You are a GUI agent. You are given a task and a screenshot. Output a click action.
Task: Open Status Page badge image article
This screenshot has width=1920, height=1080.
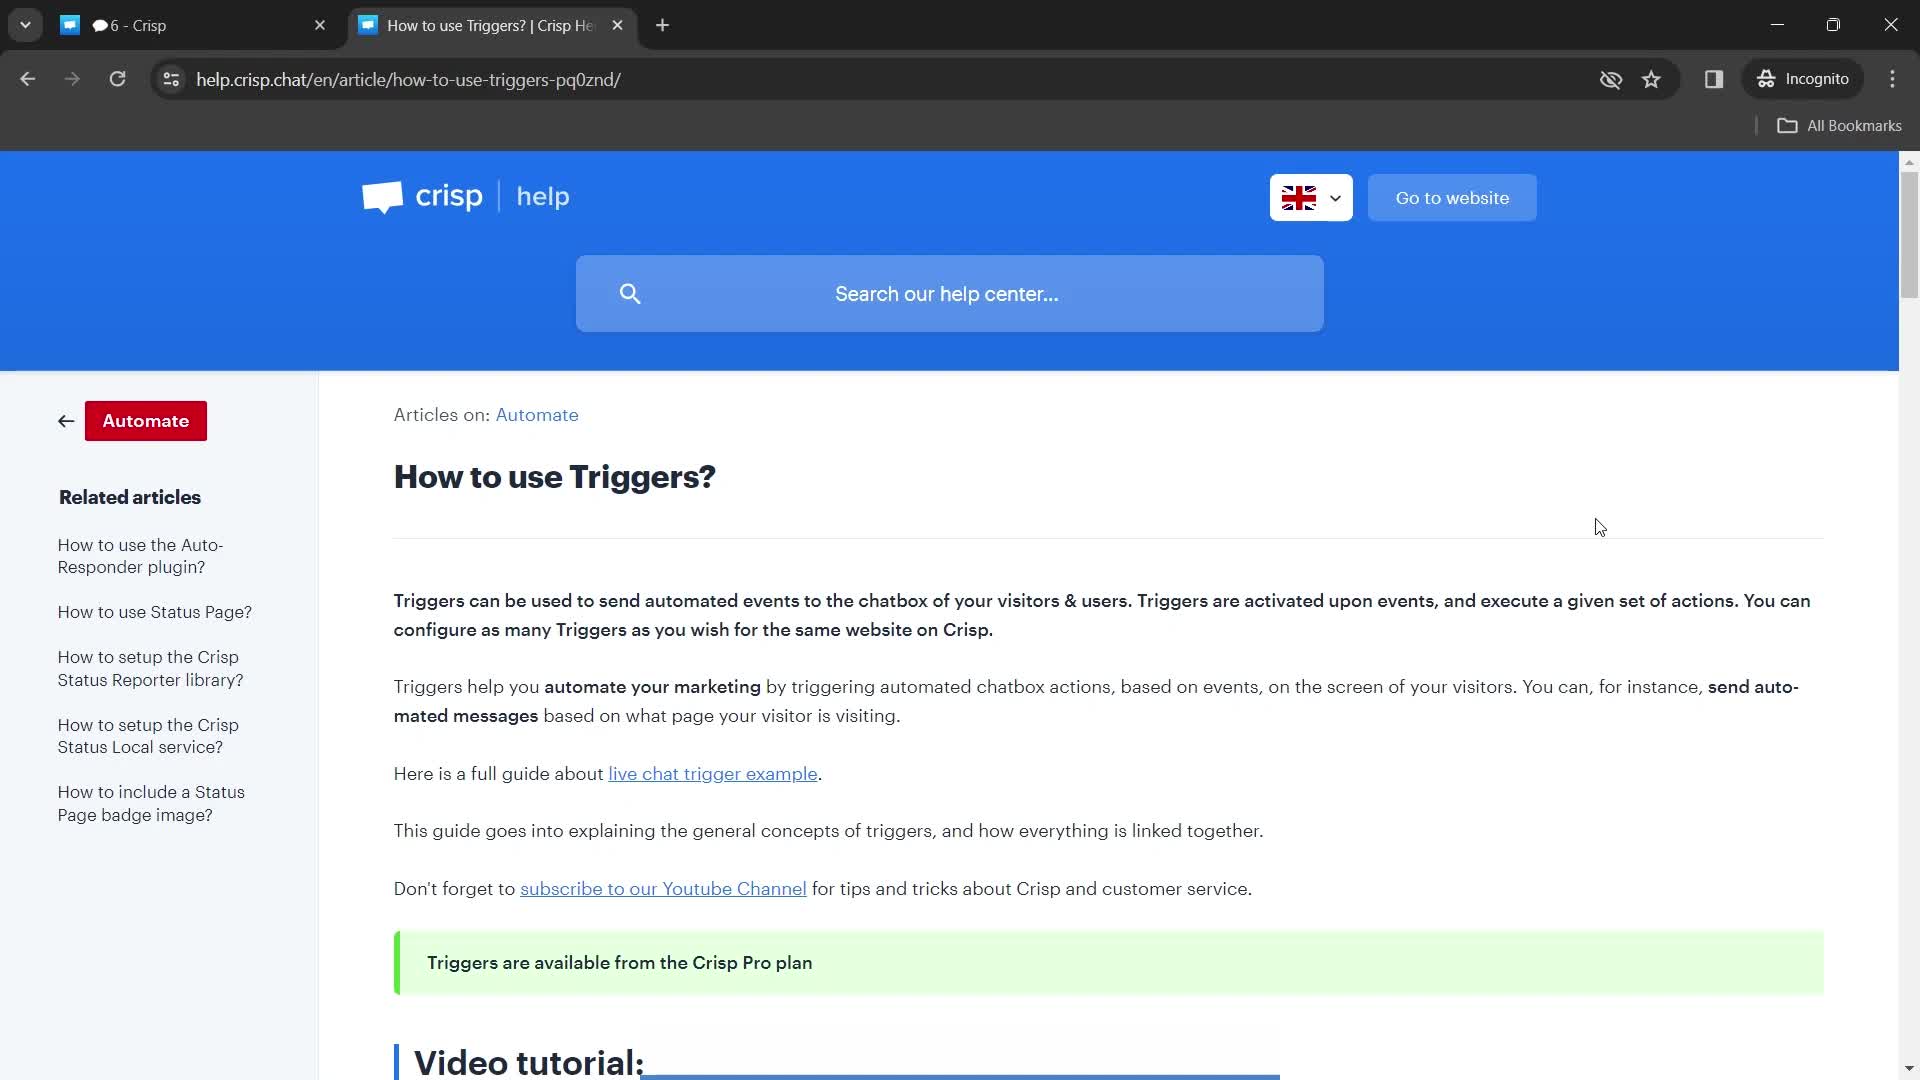coord(151,804)
